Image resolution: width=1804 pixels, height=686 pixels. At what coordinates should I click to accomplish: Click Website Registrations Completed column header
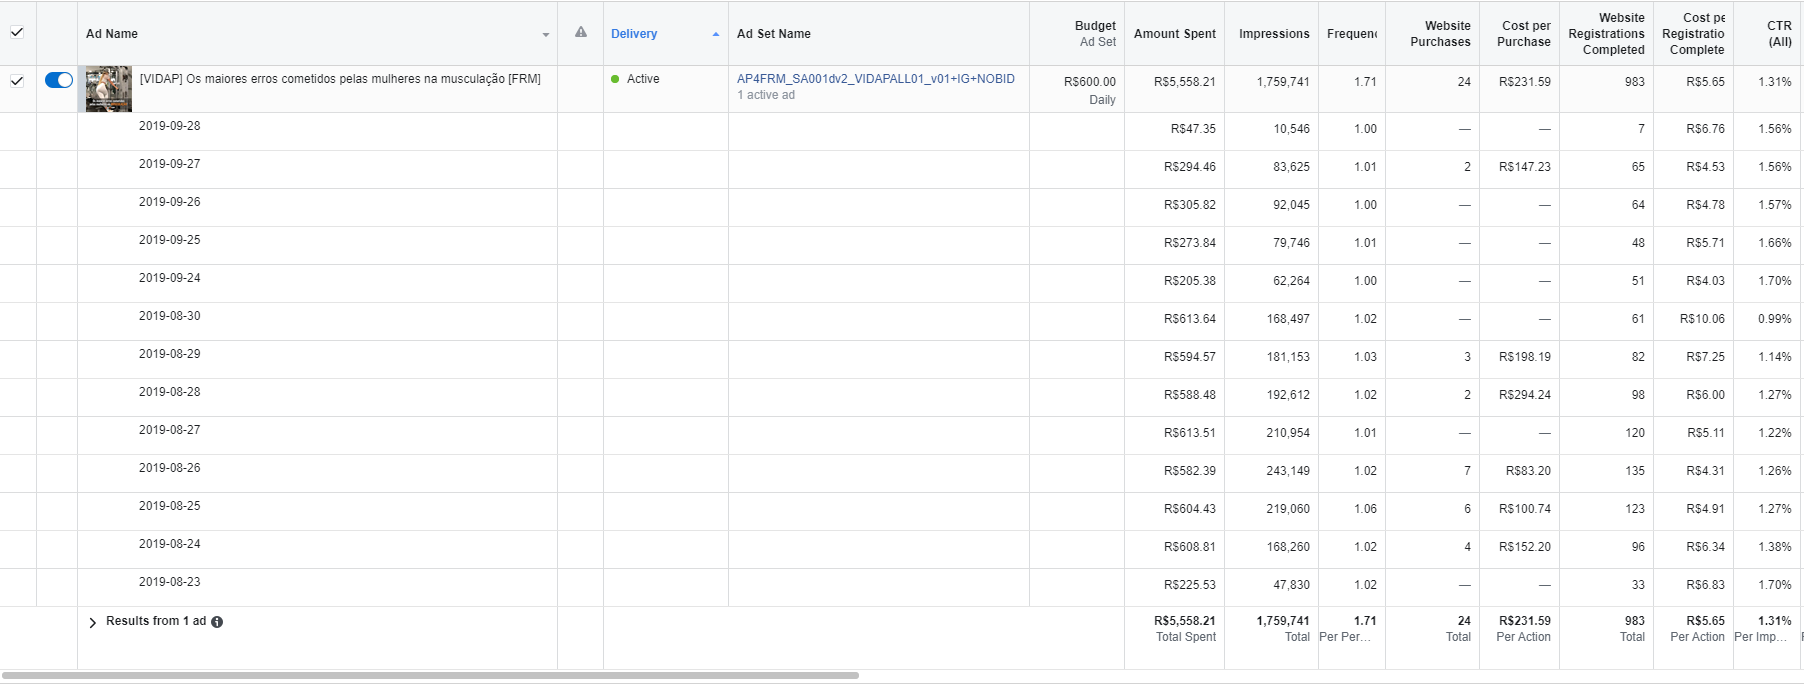pos(1606,34)
